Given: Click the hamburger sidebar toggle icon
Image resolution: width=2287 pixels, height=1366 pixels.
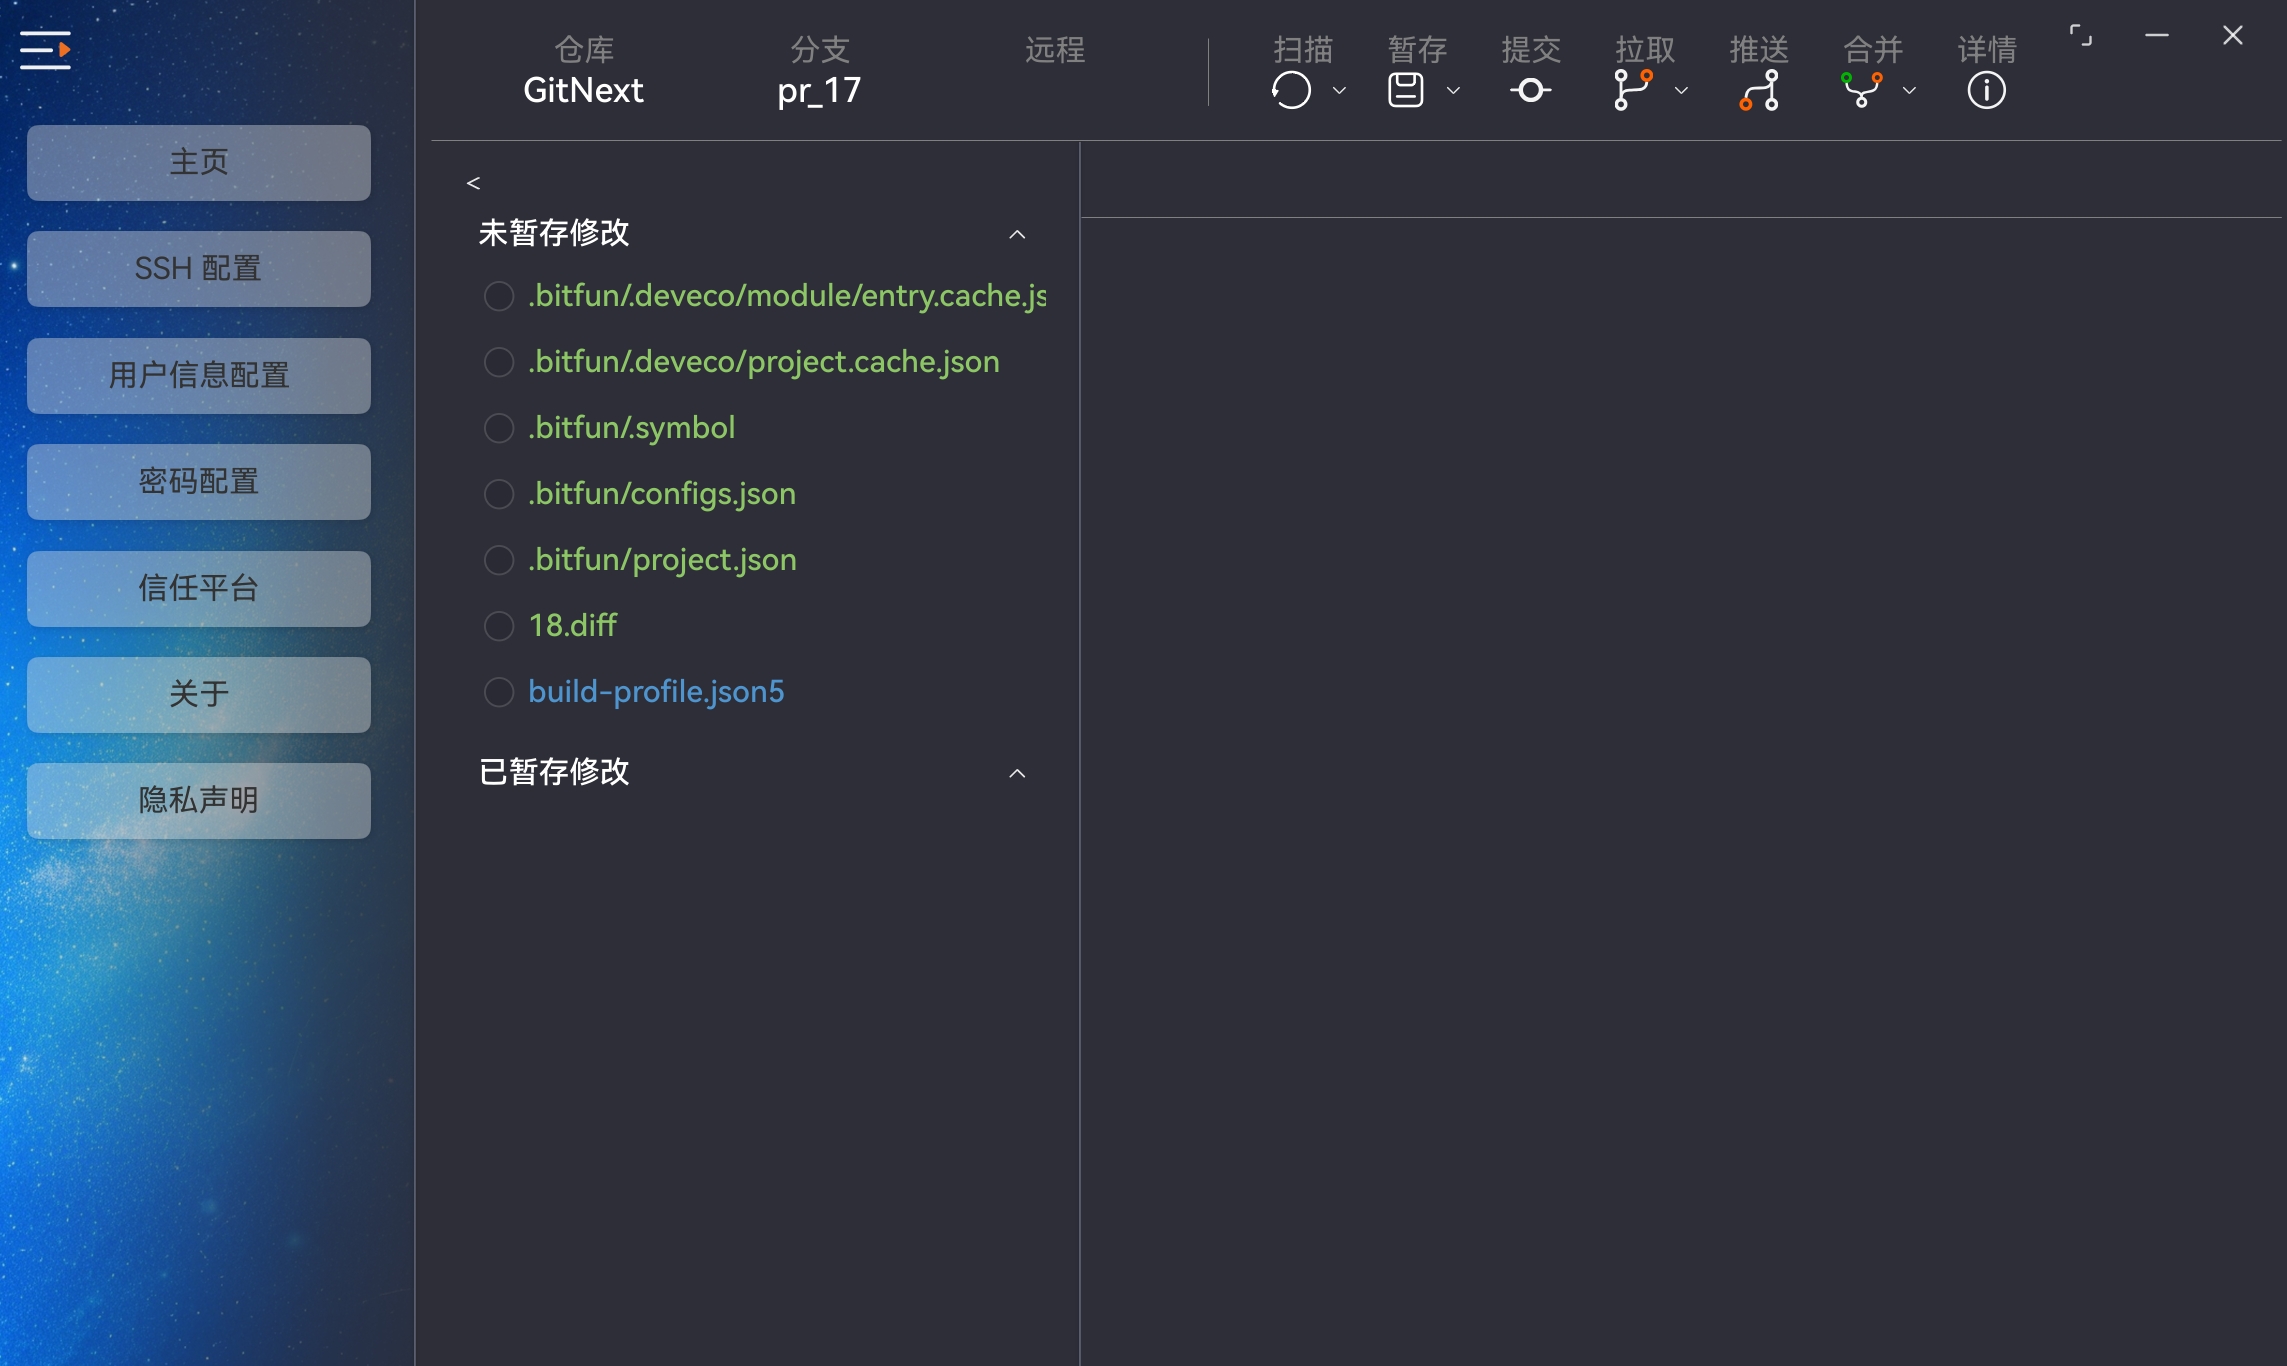Looking at the screenshot, I should (x=44, y=49).
